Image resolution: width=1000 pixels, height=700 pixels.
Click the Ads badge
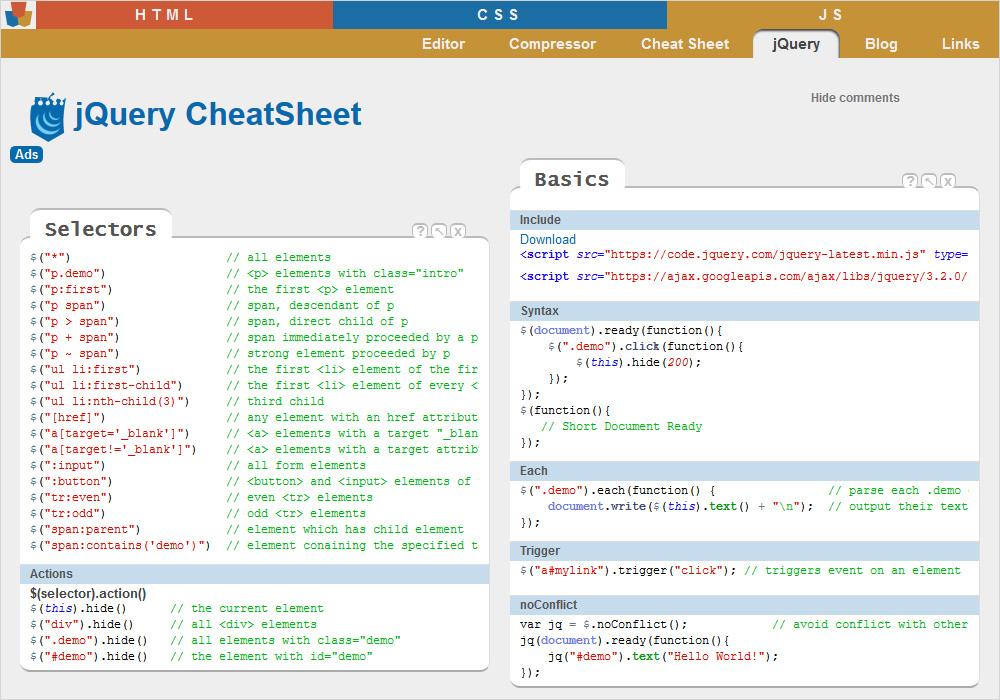coord(27,154)
